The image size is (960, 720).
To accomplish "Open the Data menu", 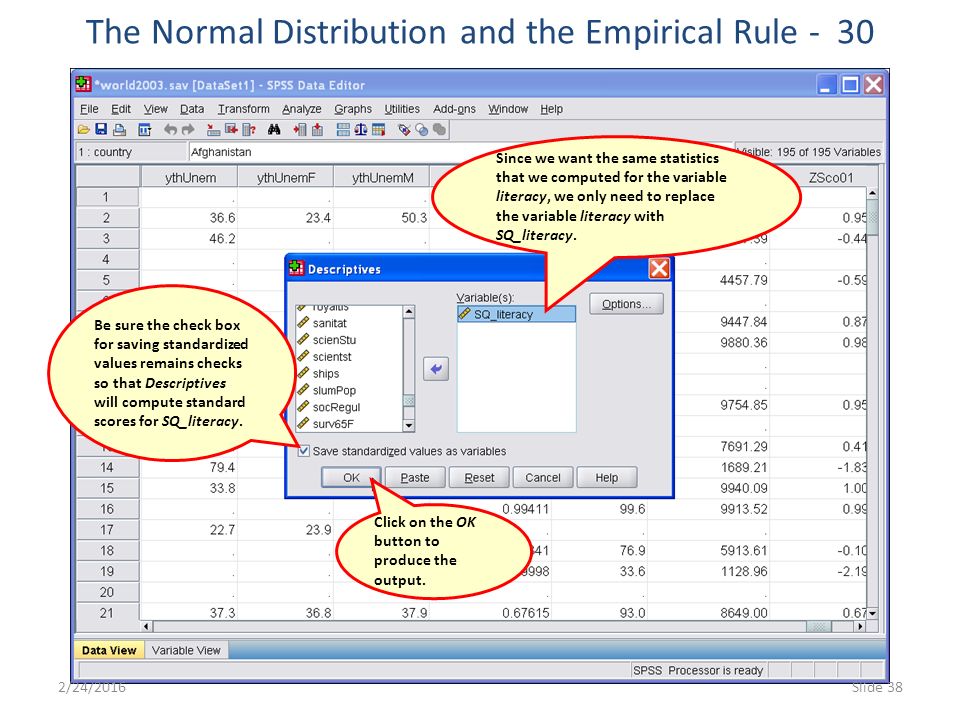I will (192, 109).
